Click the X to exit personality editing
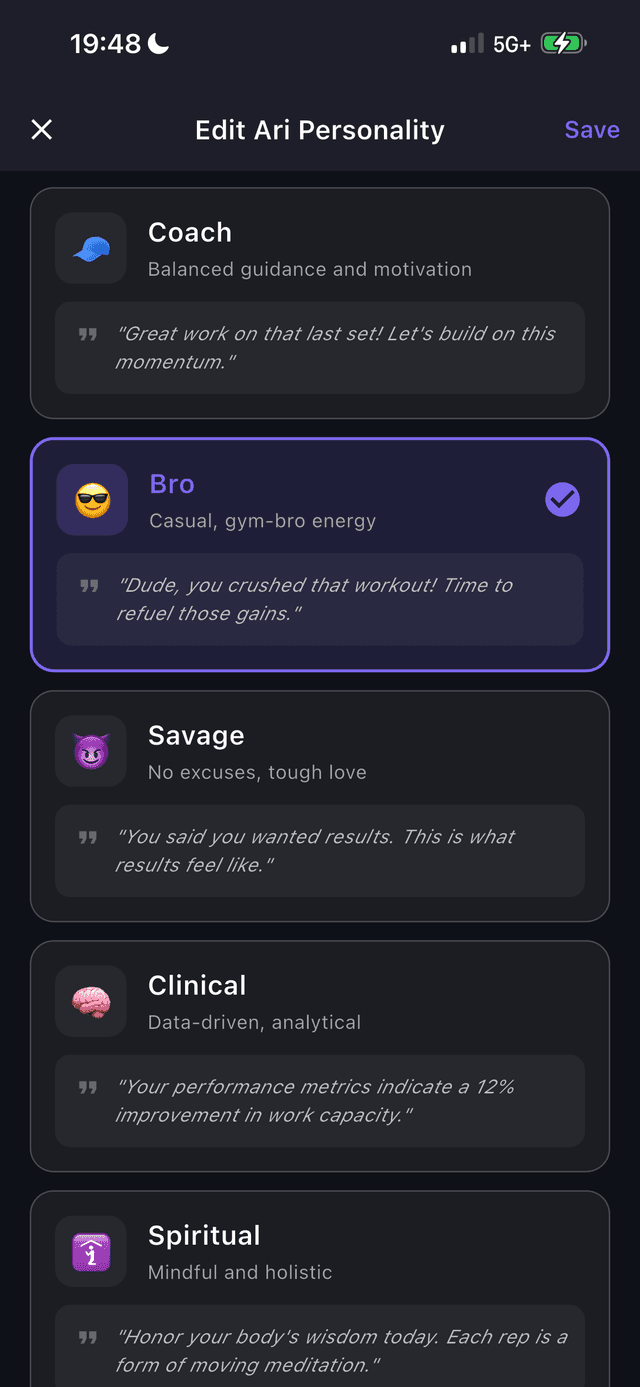 41,129
